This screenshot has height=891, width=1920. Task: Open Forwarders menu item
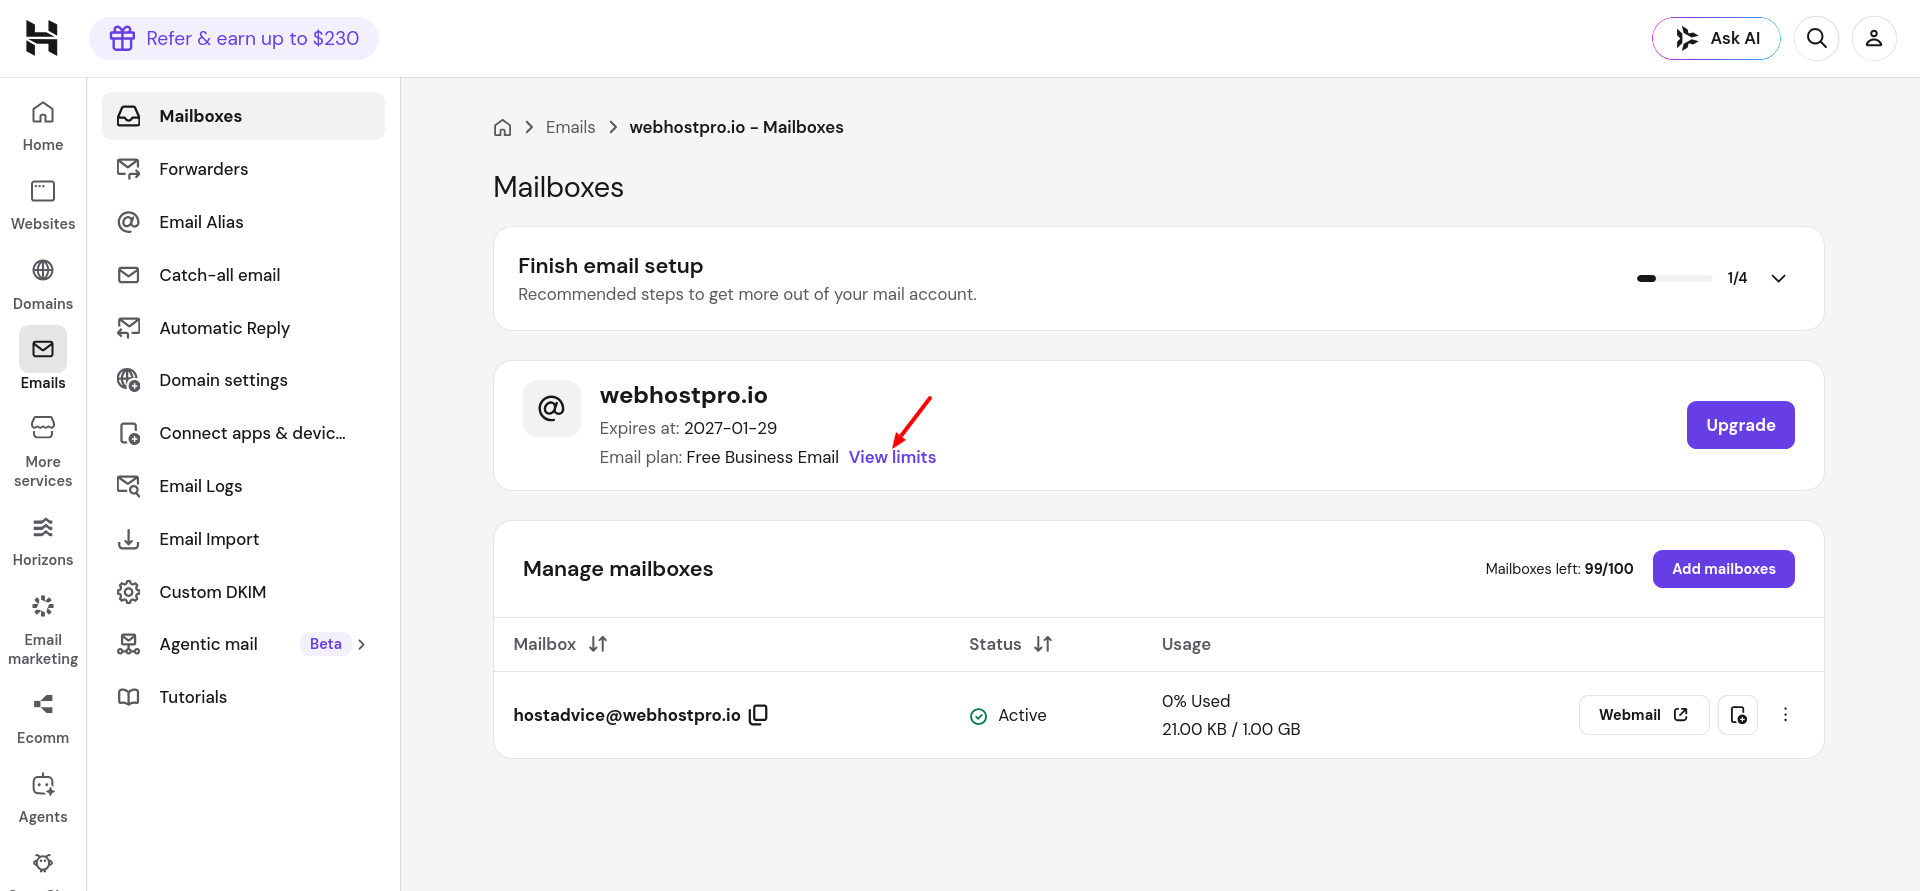243,169
